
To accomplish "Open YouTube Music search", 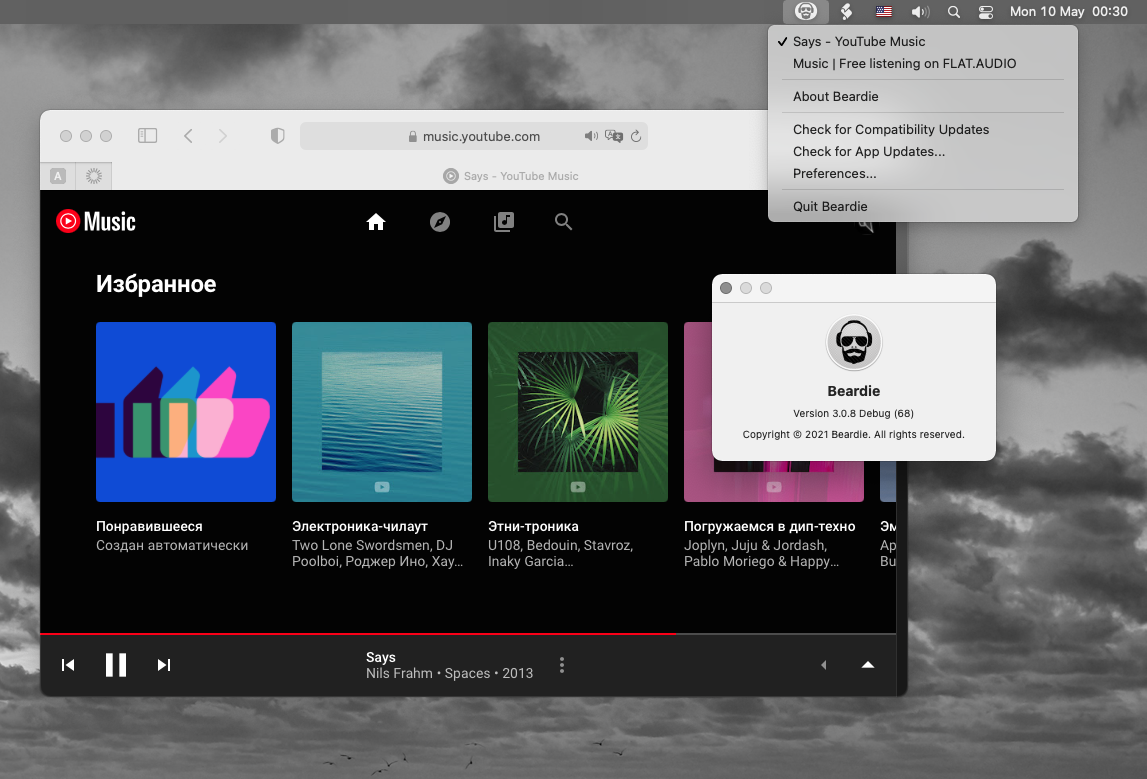I will coord(563,222).
